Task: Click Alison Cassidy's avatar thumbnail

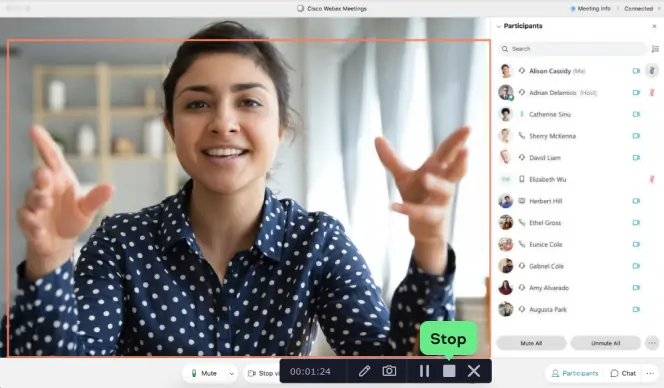Action: coord(506,71)
